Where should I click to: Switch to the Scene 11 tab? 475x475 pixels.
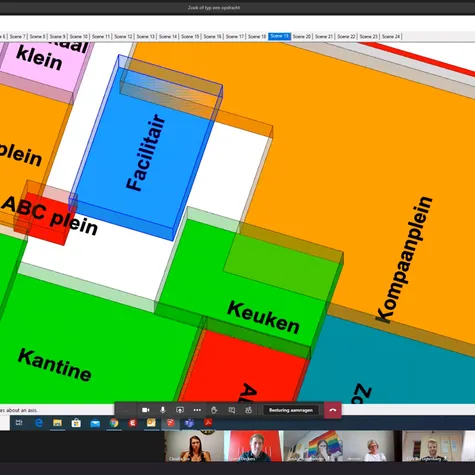101,36
